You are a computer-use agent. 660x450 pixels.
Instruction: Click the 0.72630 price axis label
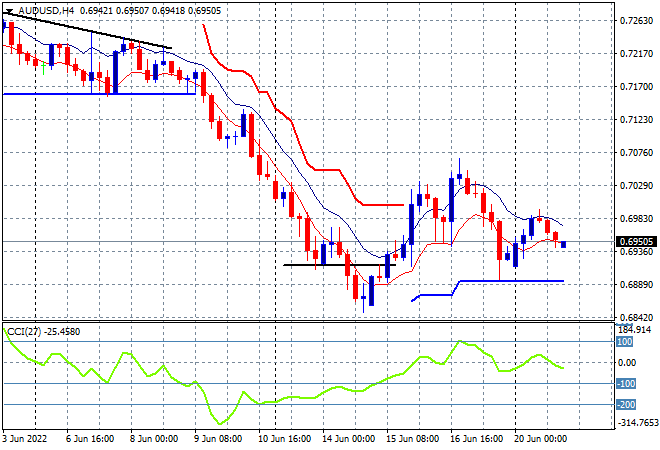pyautogui.click(x=636, y=21)
